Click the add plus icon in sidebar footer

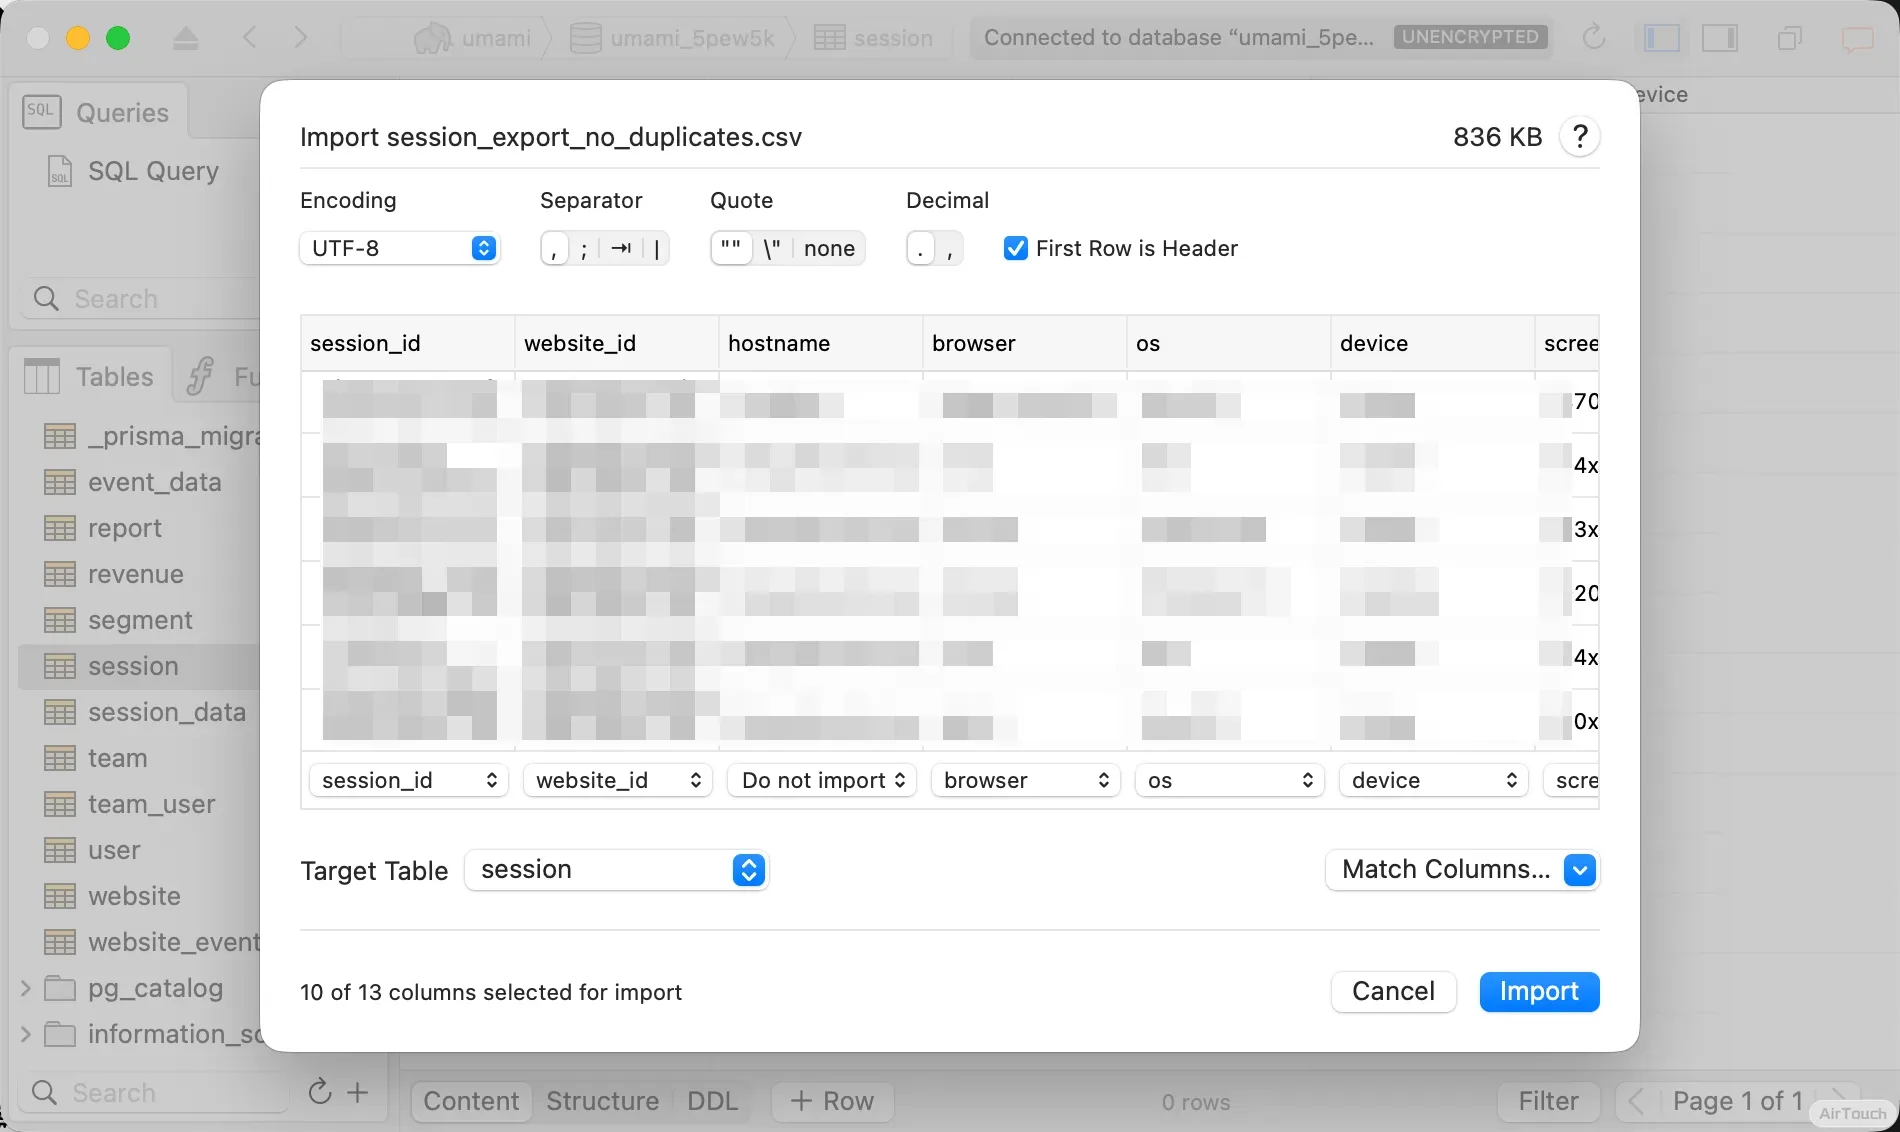(358, 1092)
